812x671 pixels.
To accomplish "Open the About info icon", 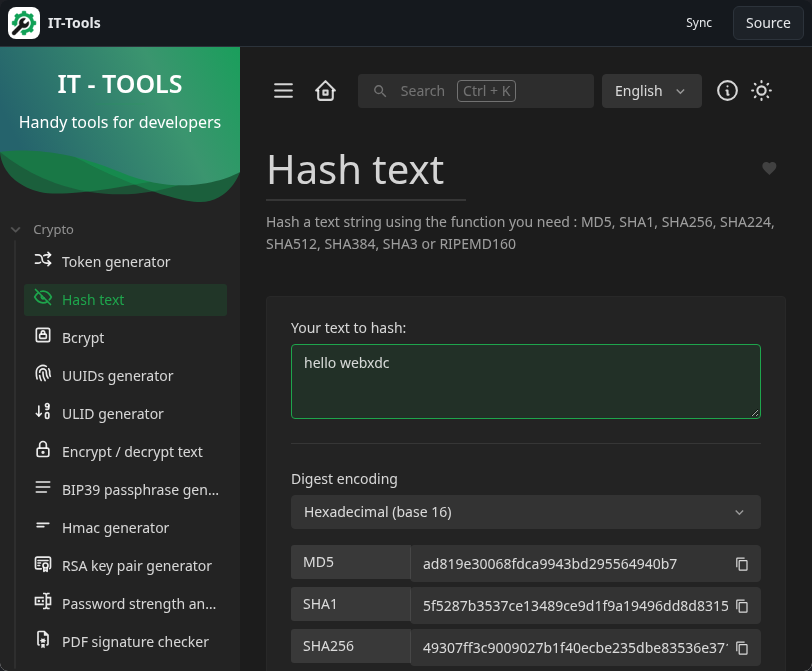I will point(727,91).
